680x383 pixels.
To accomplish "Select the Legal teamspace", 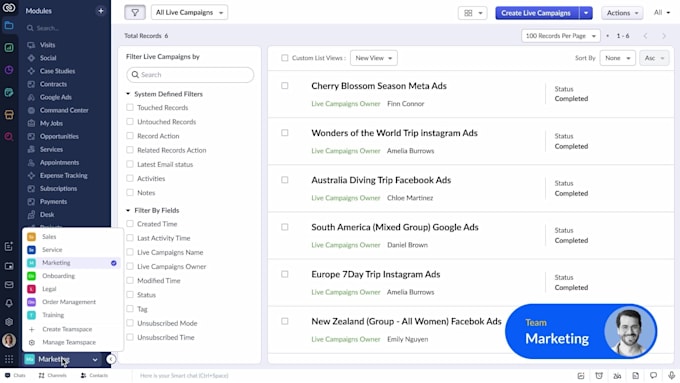I will [72, 289].
